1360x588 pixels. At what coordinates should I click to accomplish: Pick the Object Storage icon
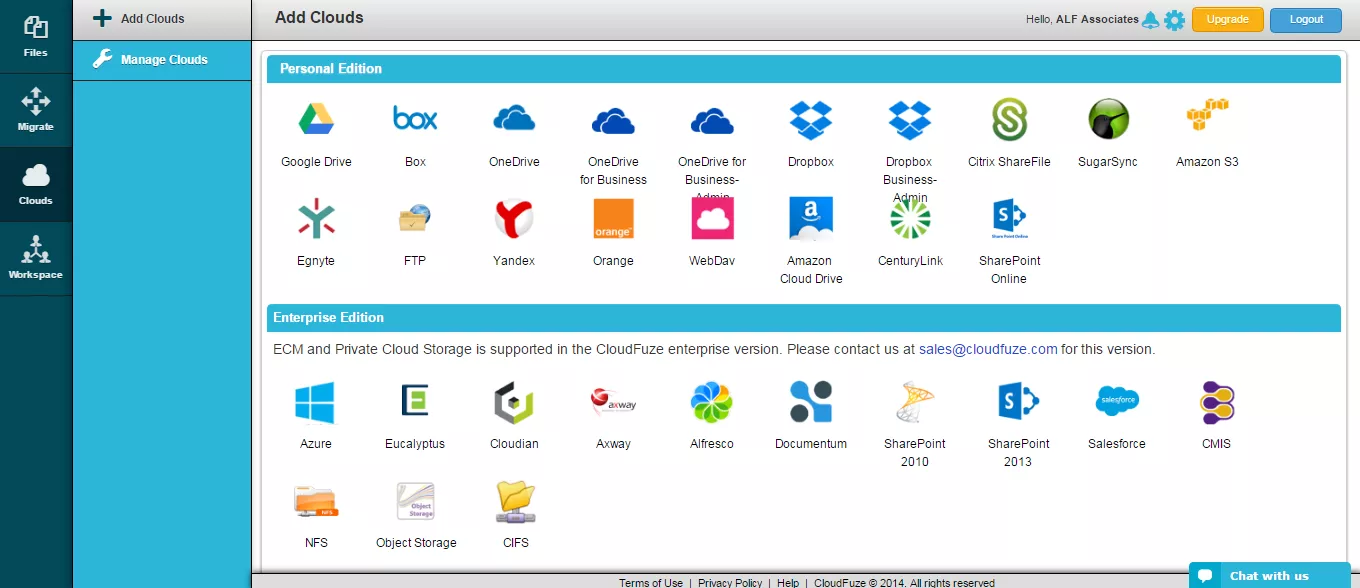point(416,501)
